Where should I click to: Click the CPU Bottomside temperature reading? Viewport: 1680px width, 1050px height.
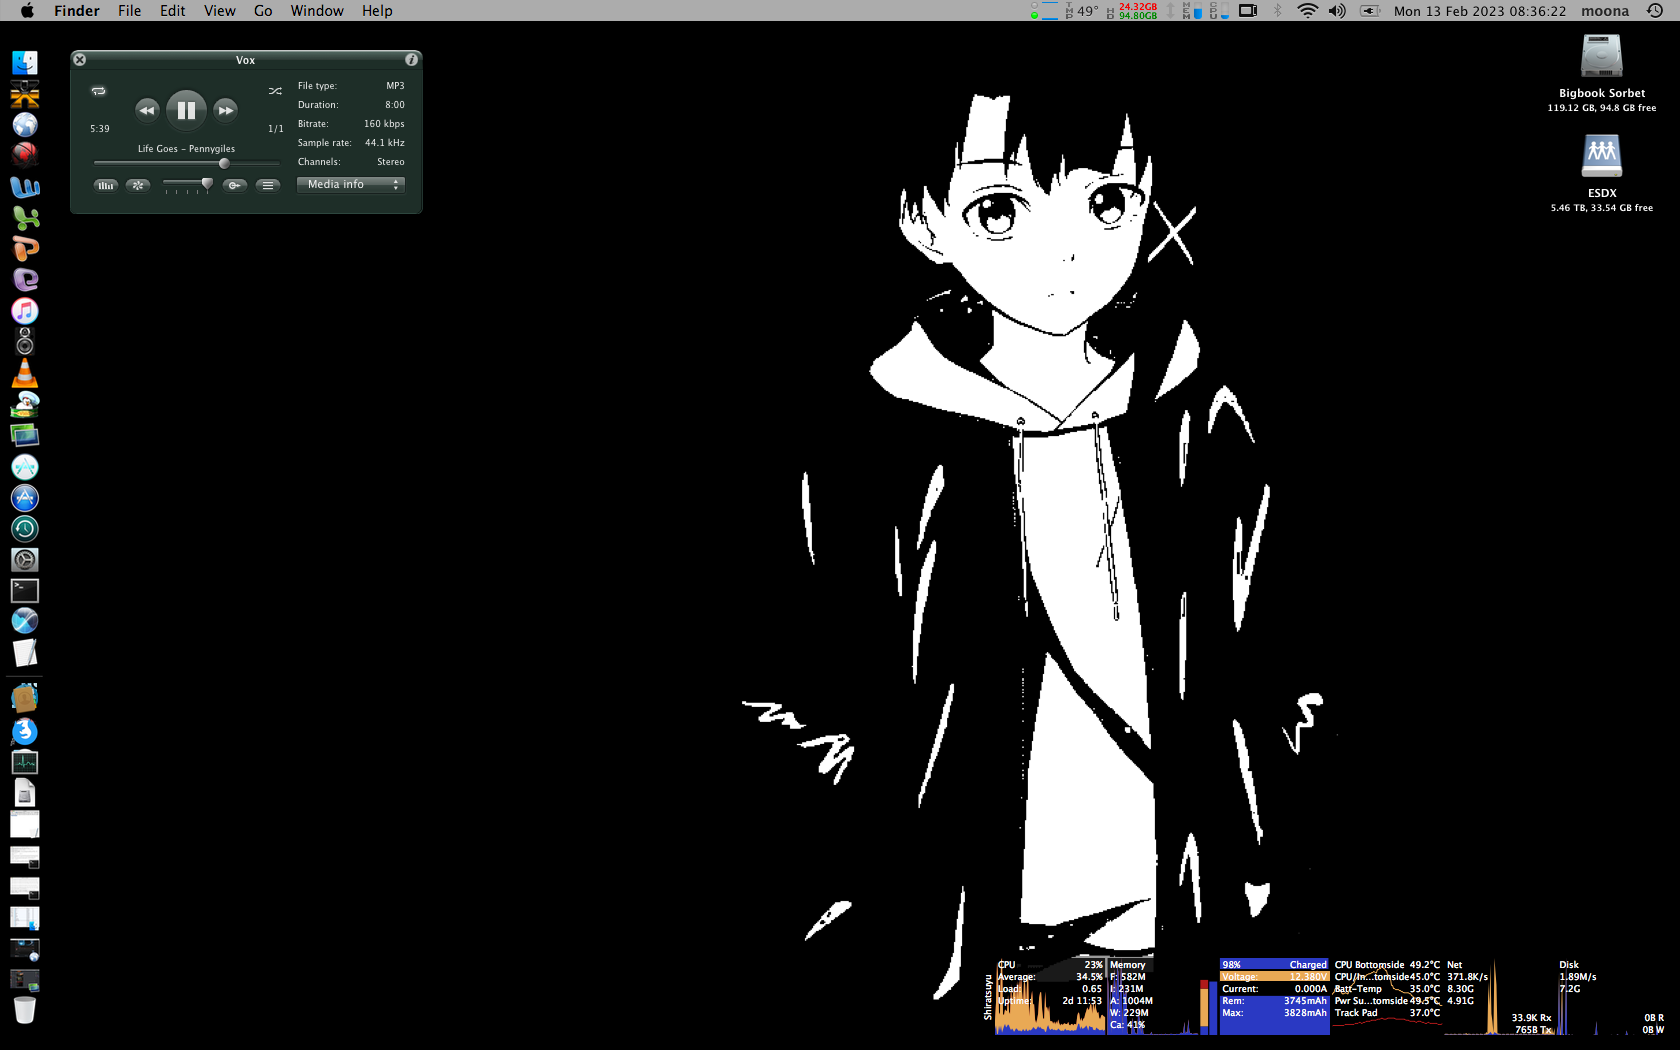[1387, 965]
